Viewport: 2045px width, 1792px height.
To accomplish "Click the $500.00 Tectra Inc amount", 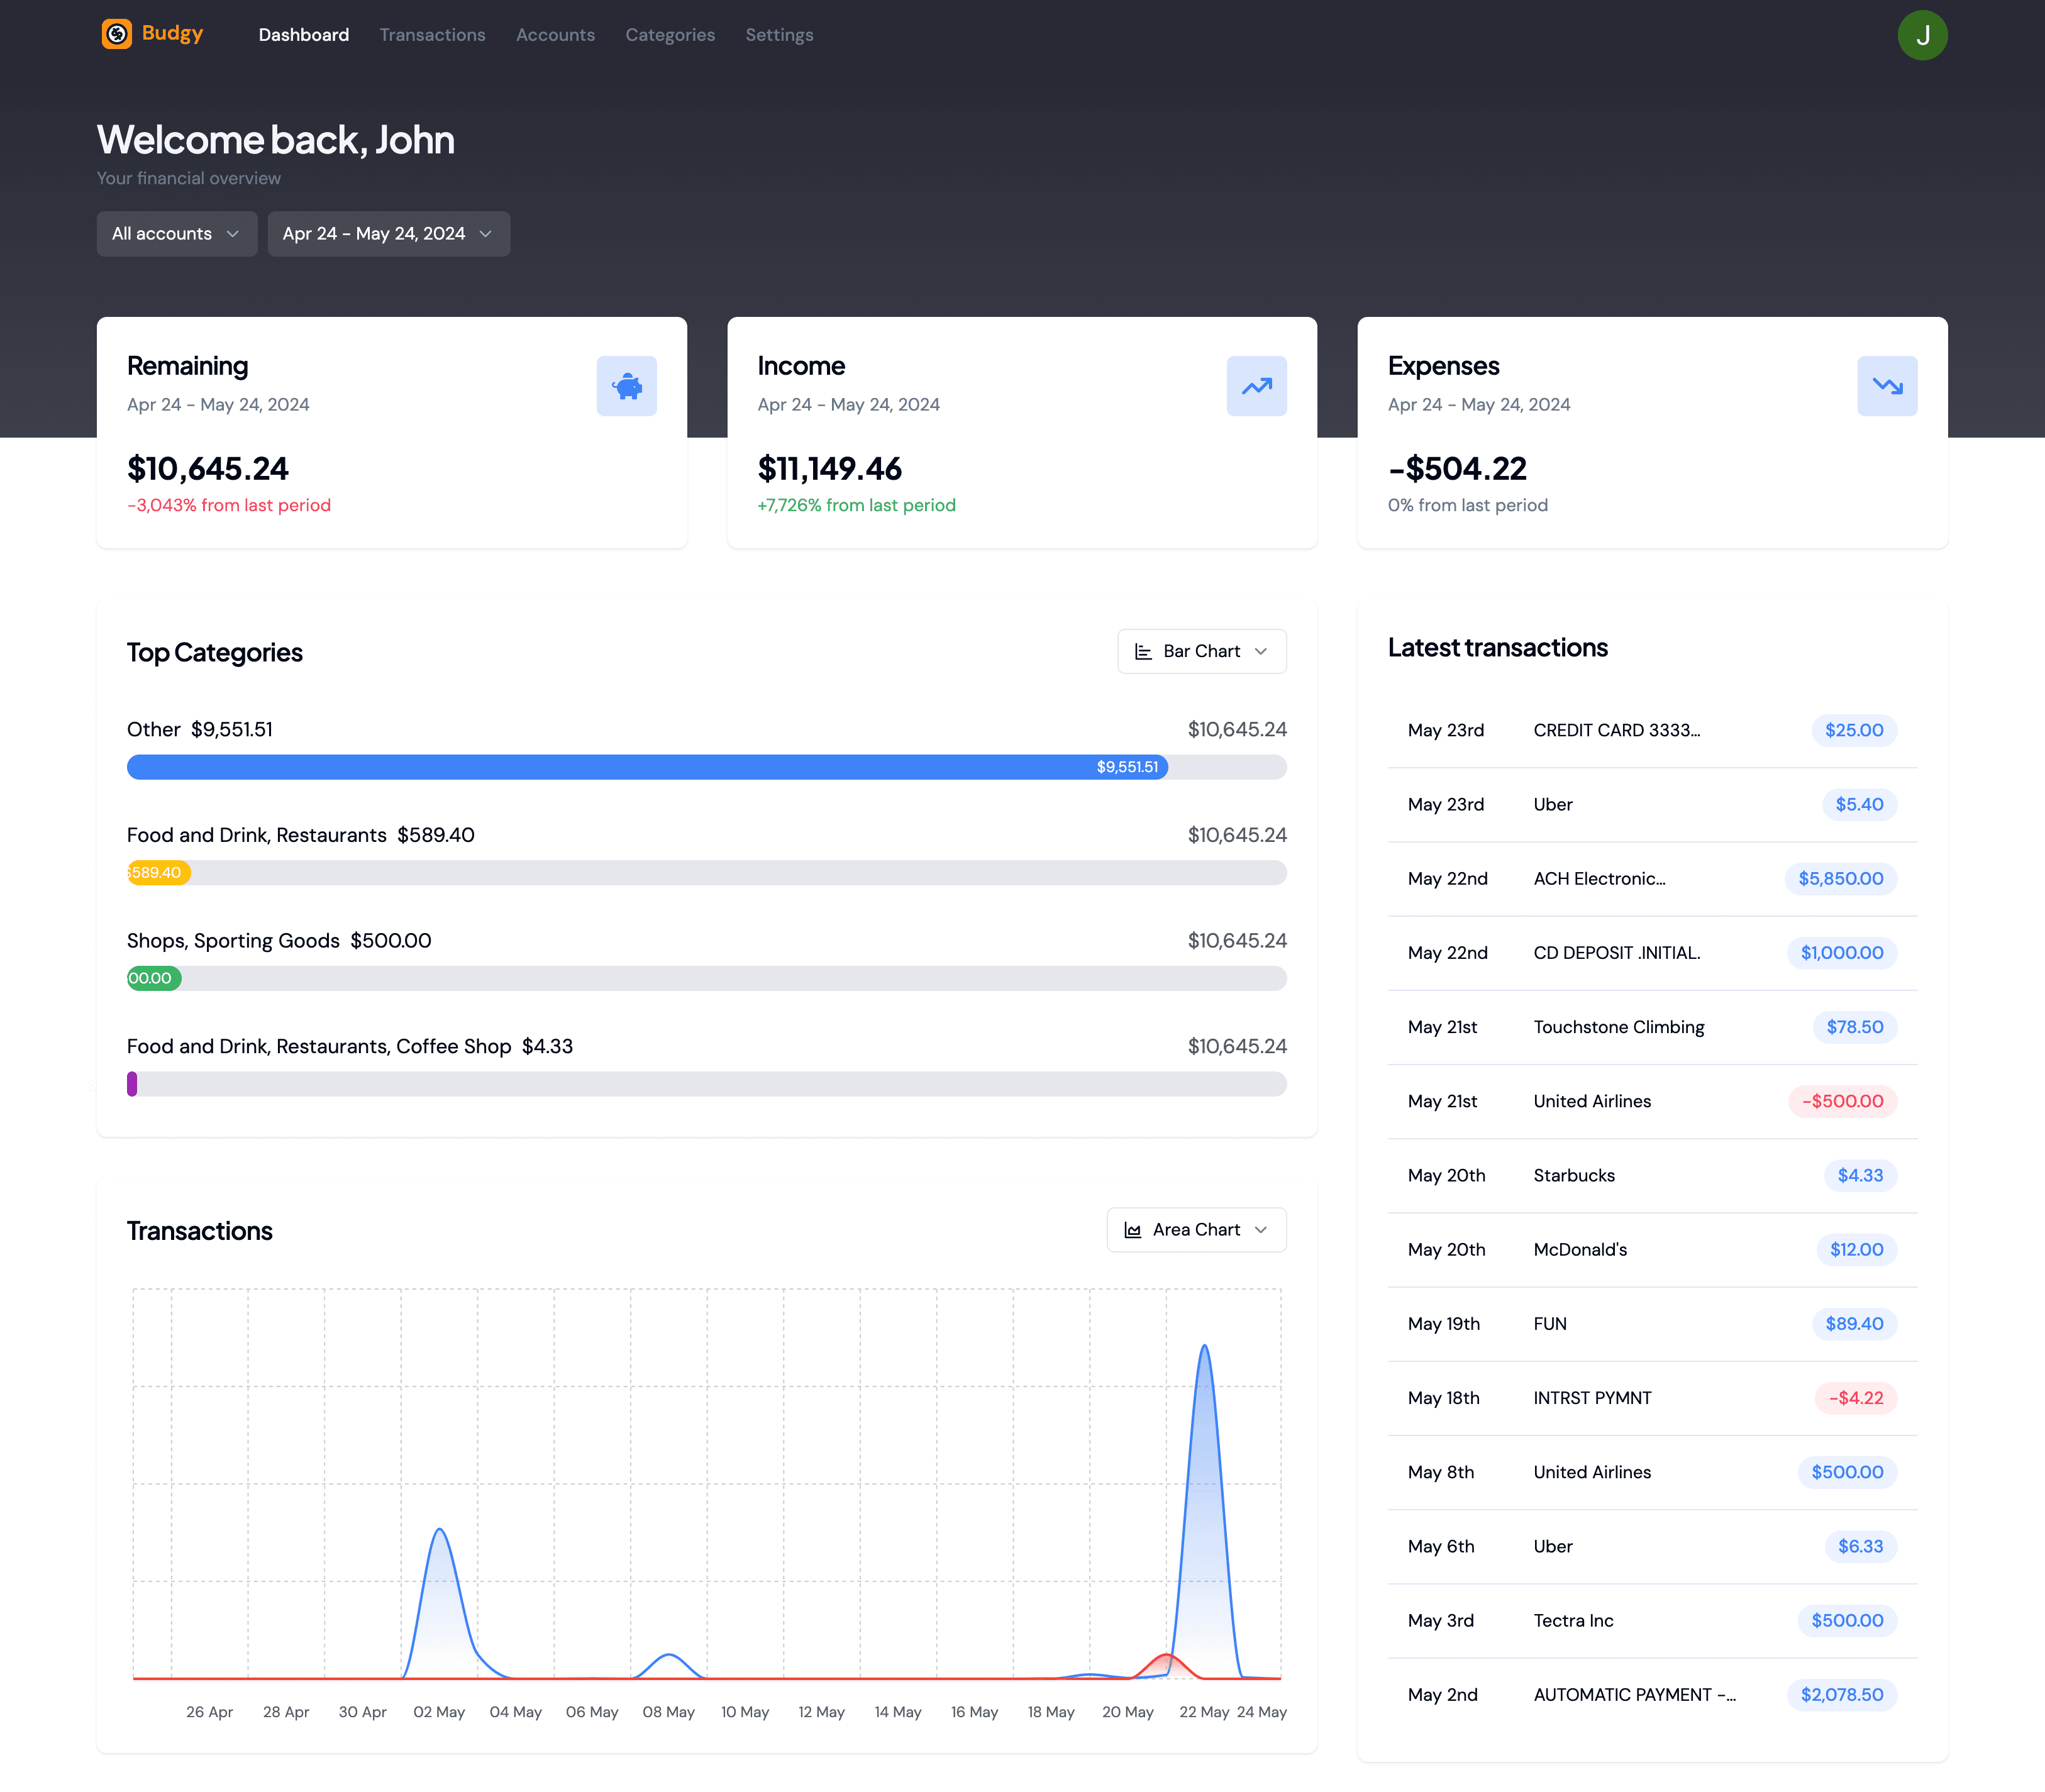I will [1847, 1621].
